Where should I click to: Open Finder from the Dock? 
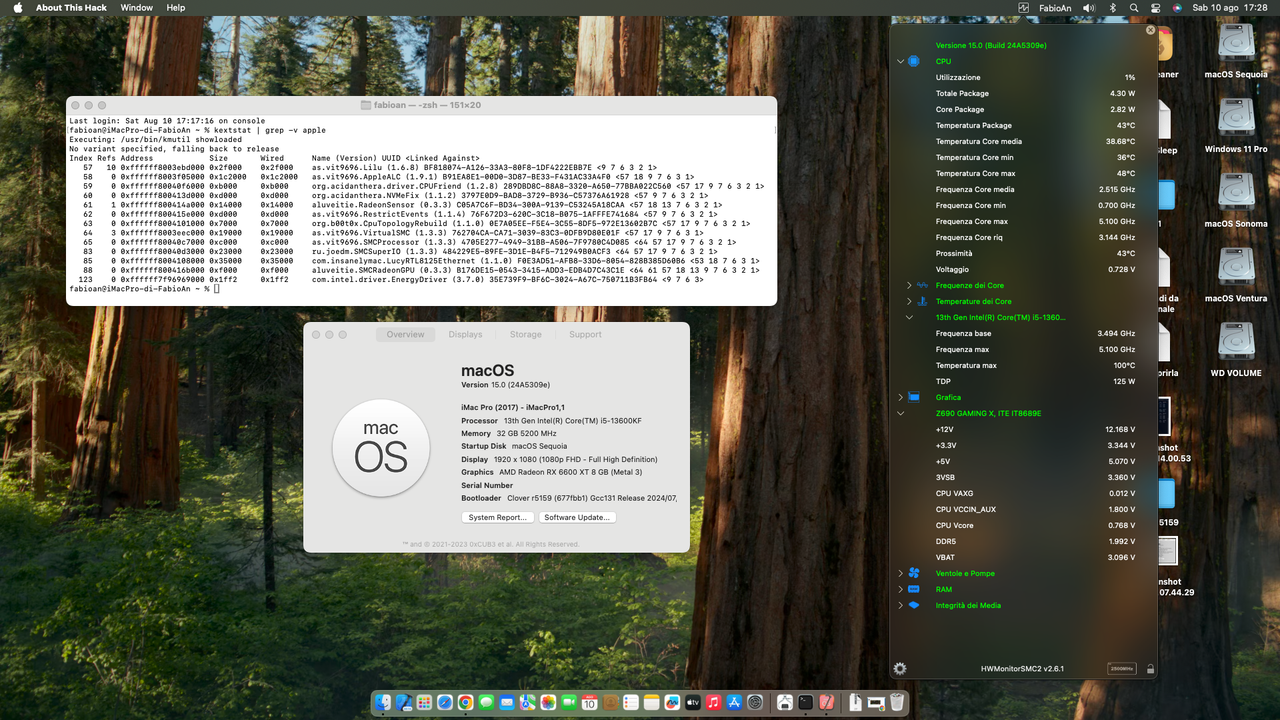click(383, 703)
